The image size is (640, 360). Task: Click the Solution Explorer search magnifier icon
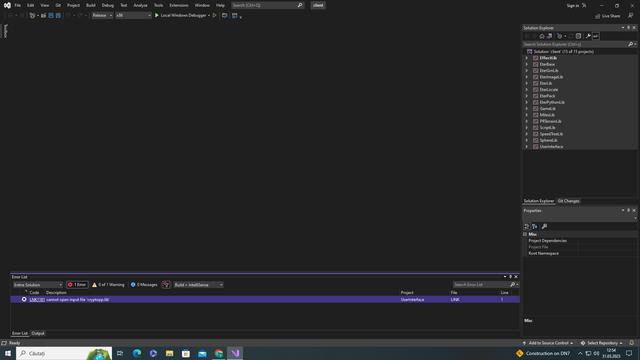(630, 44)
